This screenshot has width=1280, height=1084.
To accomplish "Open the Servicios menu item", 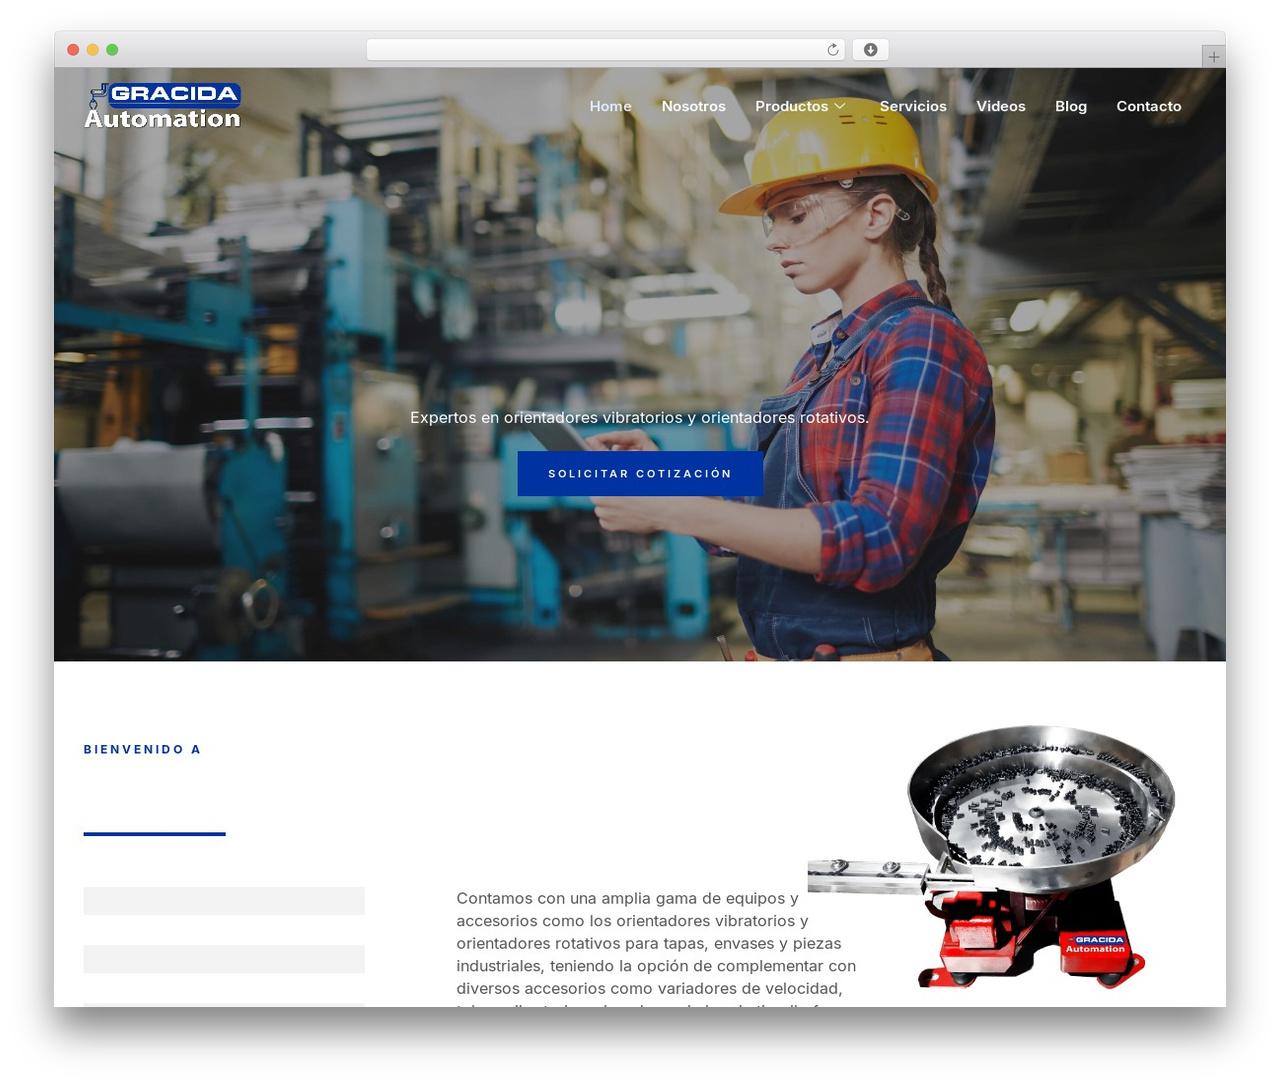I will click(x=913, y=106).
